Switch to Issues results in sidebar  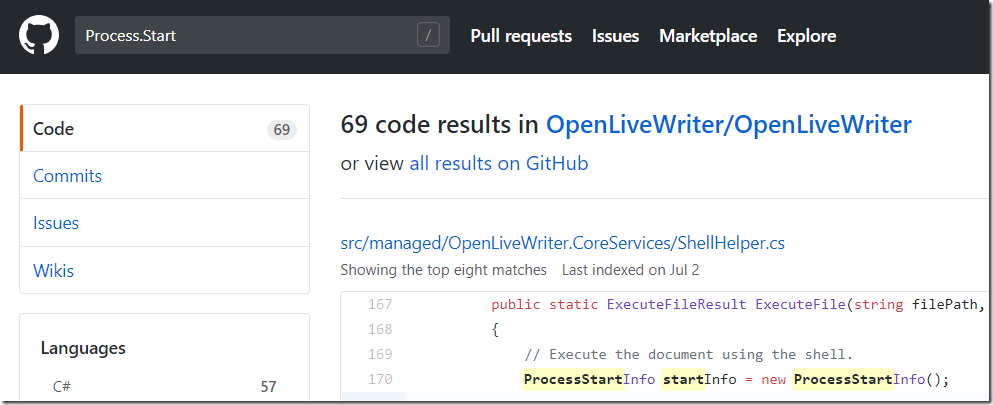click(165, 223)
